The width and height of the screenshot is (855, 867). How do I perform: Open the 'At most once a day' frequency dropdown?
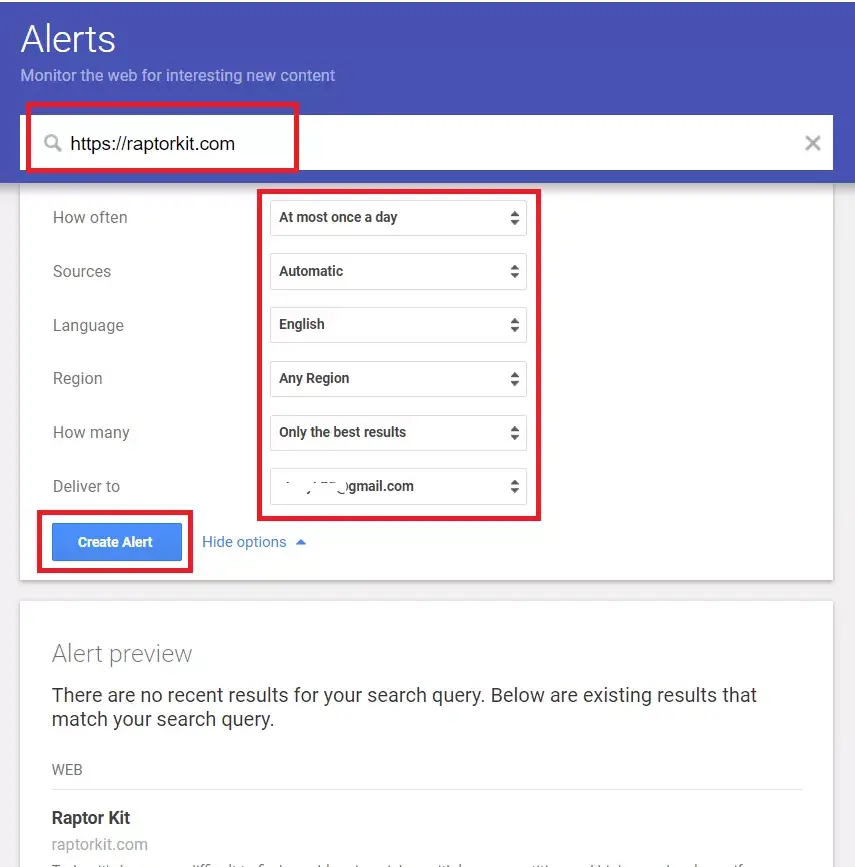(398, 218)
